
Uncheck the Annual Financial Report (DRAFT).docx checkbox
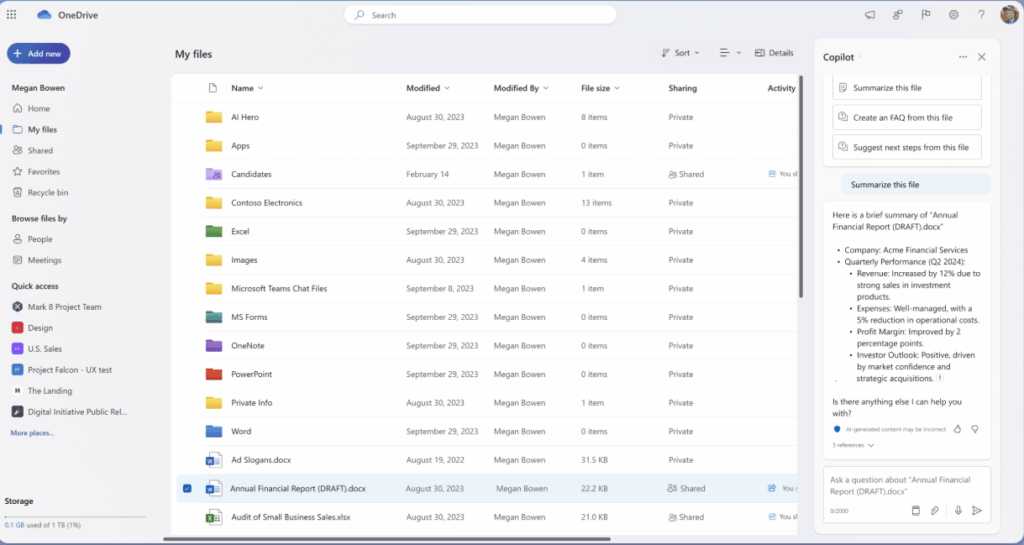point(187,488)
